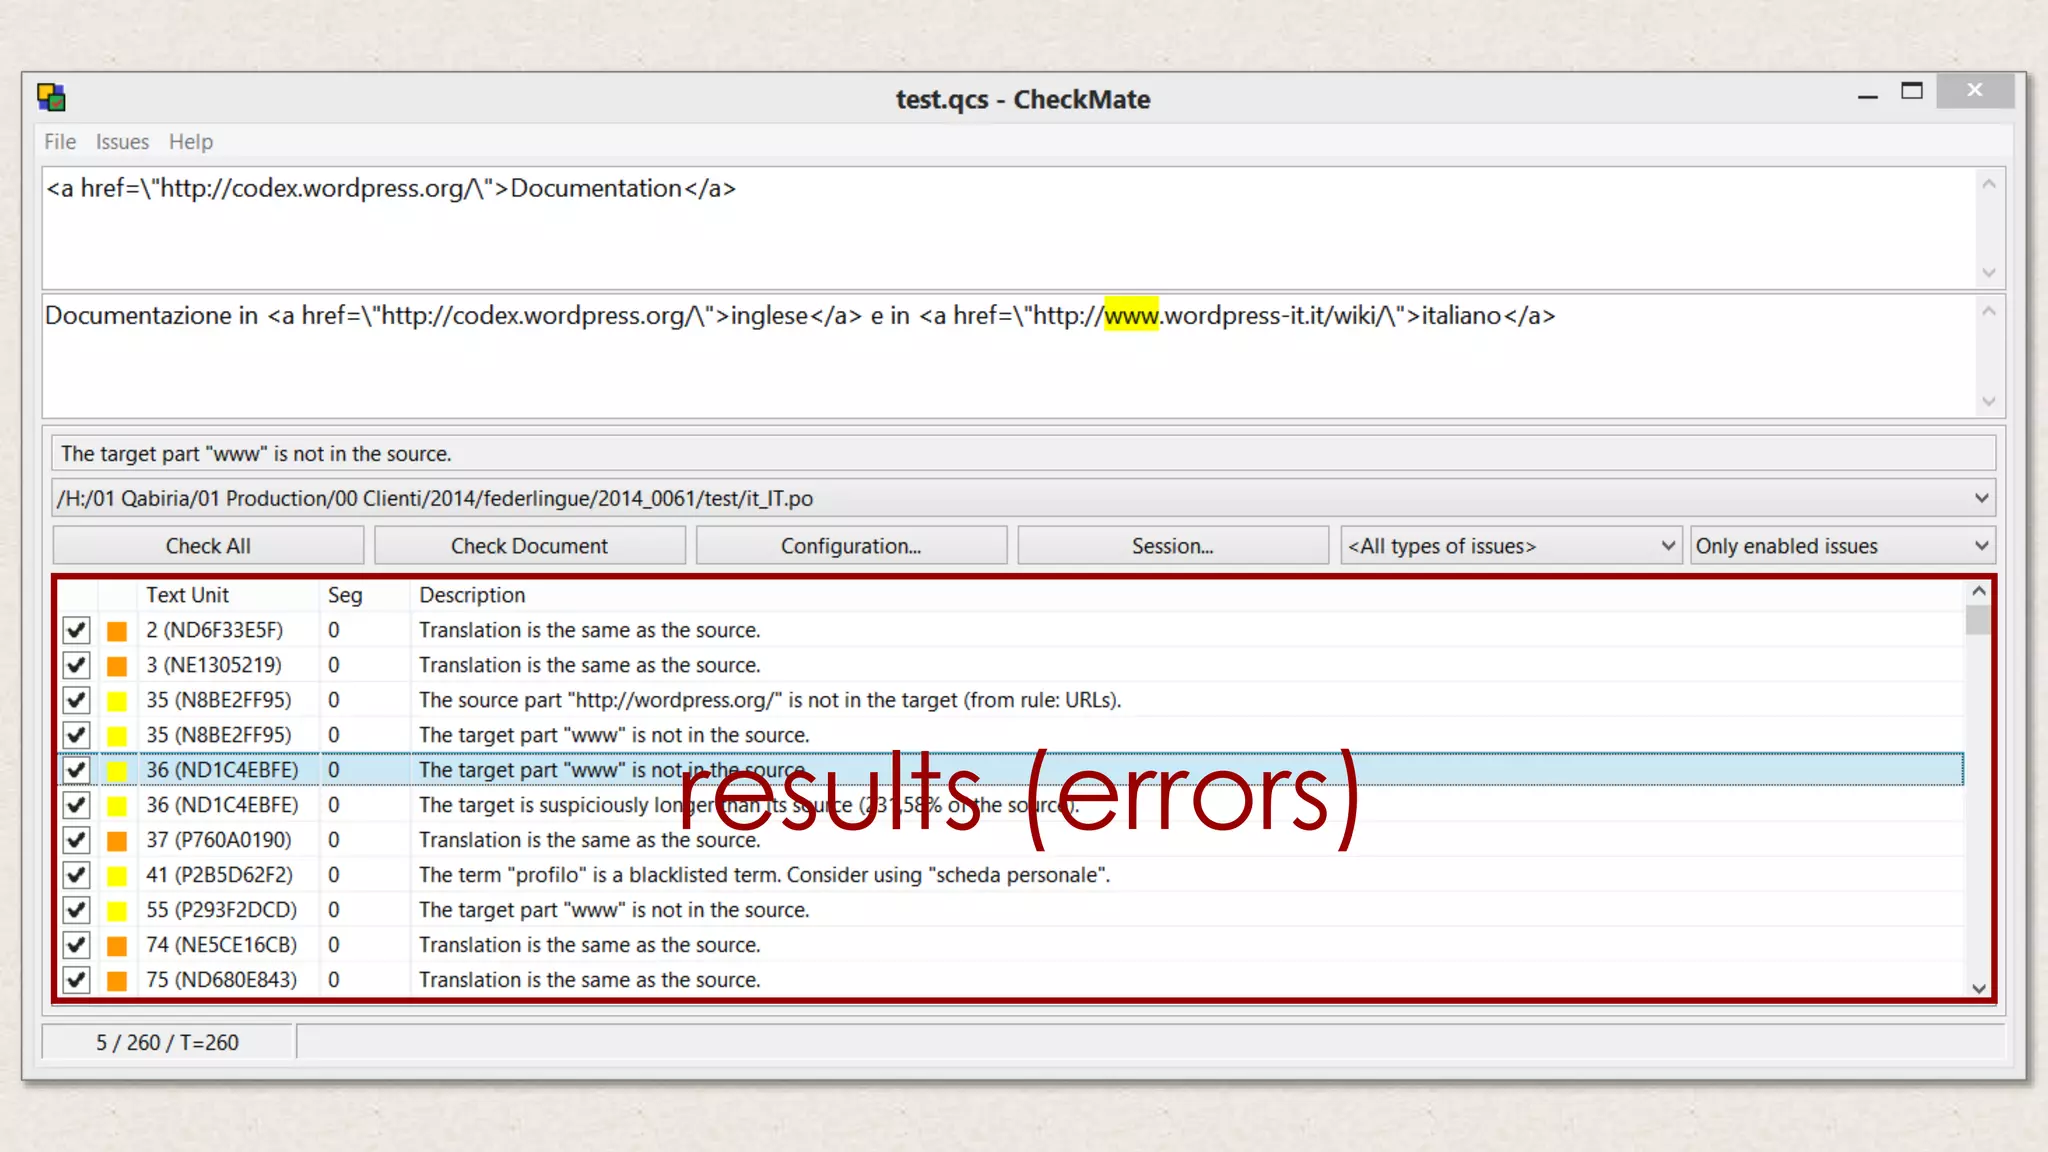Open the Help menu

[x=190, y=142]
